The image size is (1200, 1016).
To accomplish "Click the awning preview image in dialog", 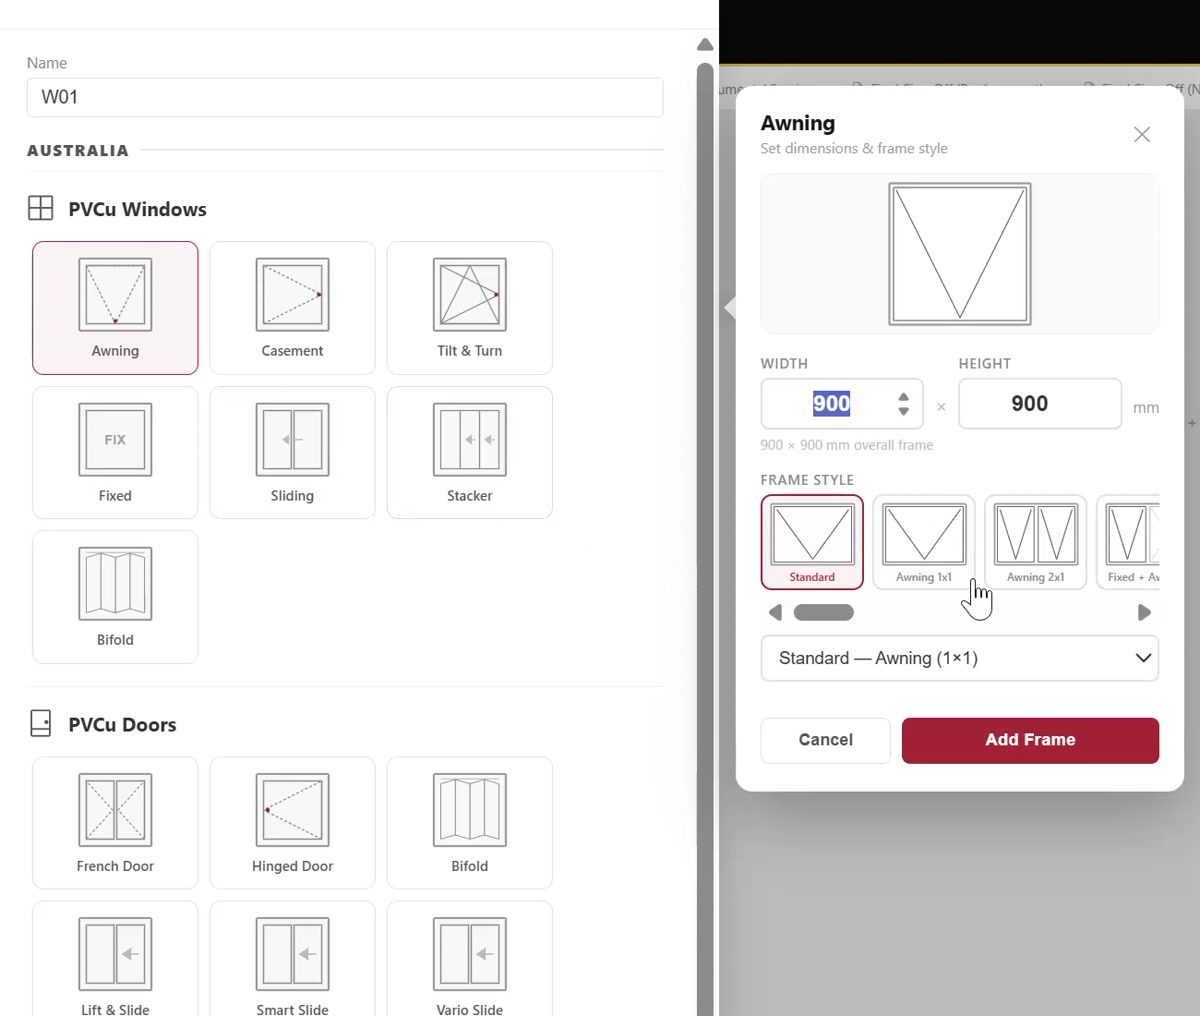I will click(960, 254).
